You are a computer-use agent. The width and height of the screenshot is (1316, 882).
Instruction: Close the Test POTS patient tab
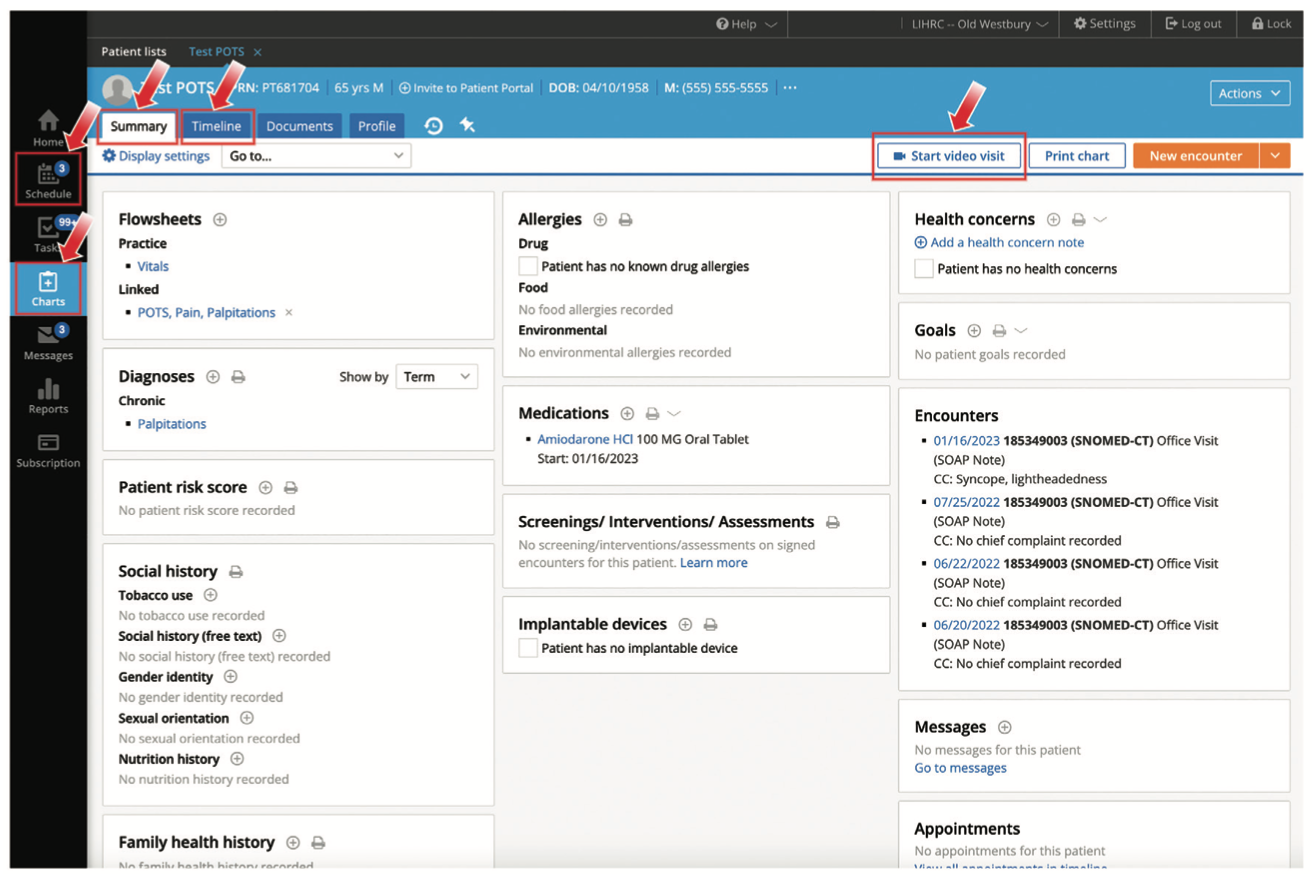257,52
